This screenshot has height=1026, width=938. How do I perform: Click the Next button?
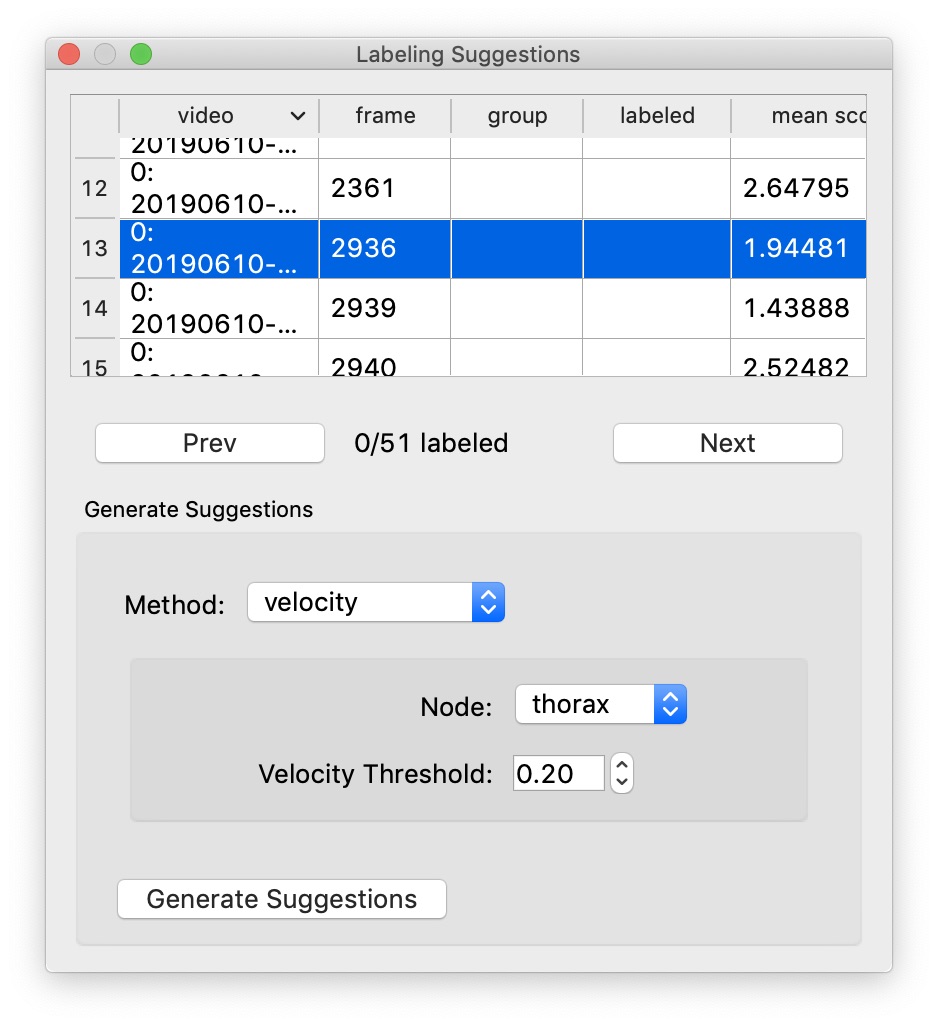727,443
